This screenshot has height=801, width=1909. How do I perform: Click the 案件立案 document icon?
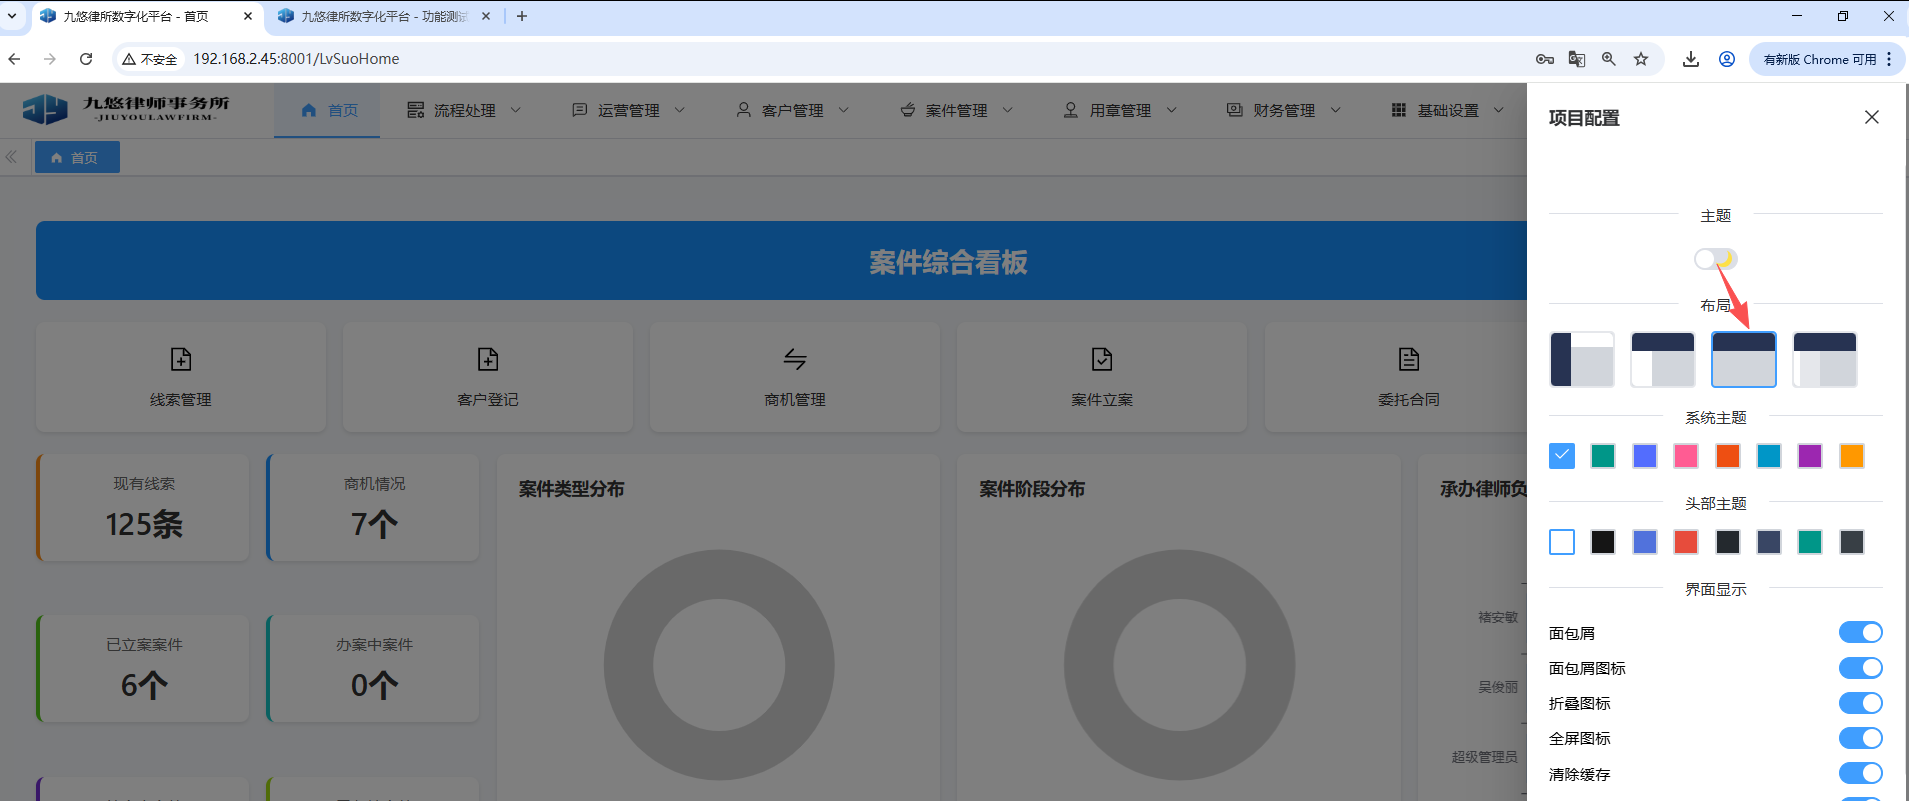pyautogui.click(x=1102, y=359)
